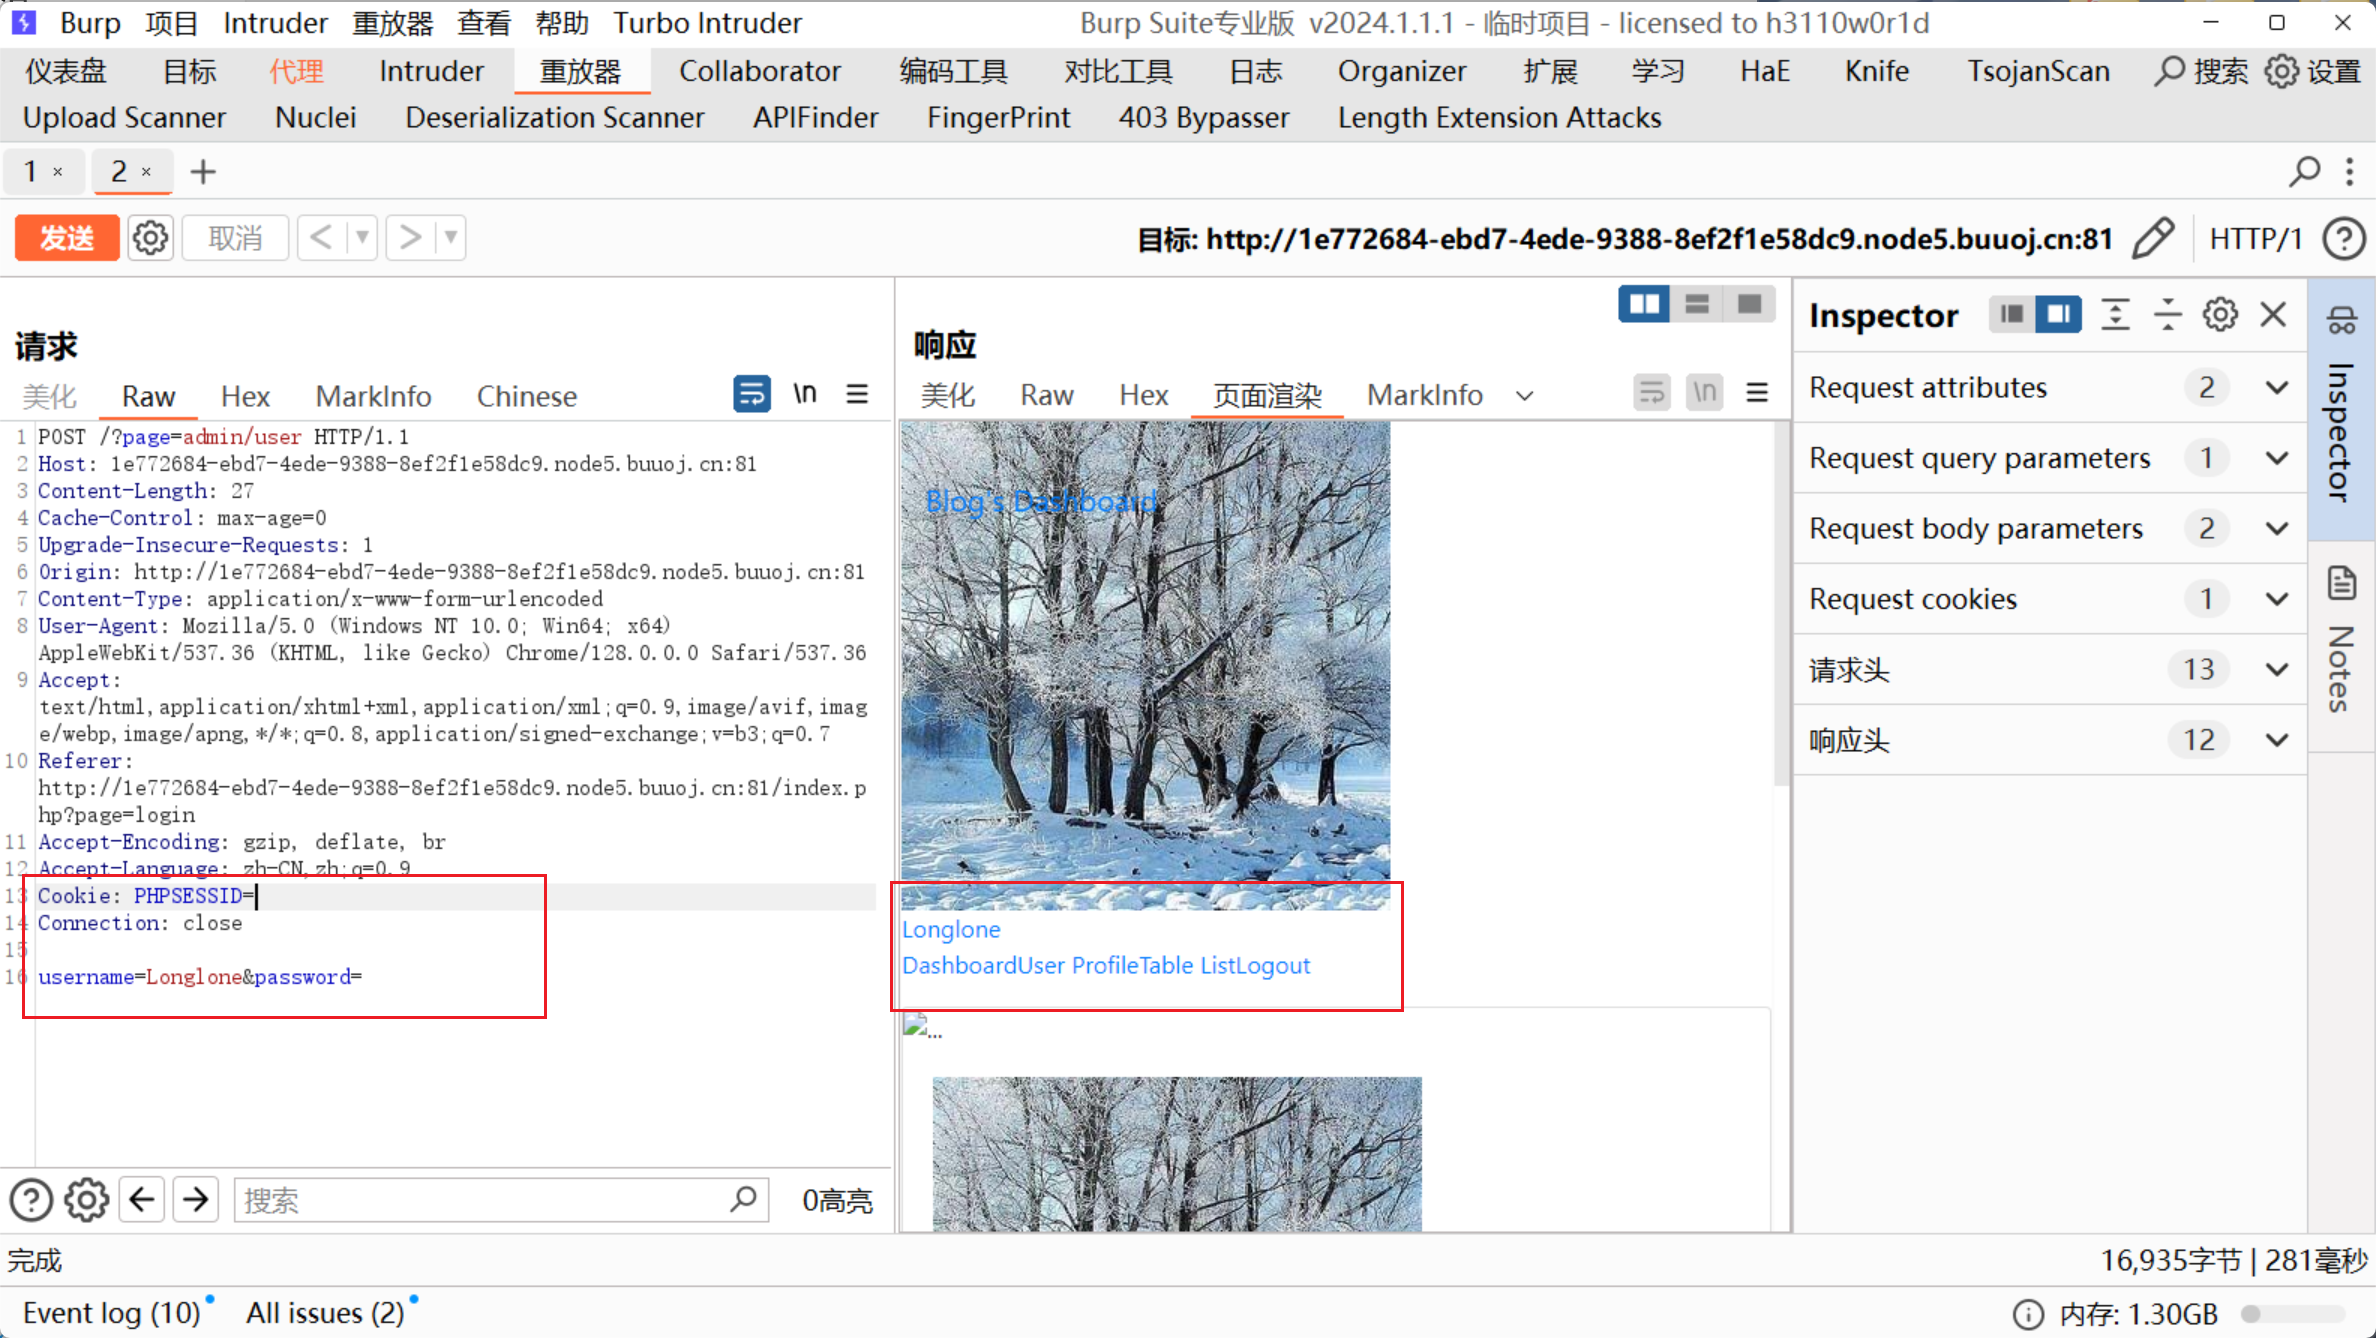
Task: Select side-by-side layout icon above response
Action: click(1644, 304)
